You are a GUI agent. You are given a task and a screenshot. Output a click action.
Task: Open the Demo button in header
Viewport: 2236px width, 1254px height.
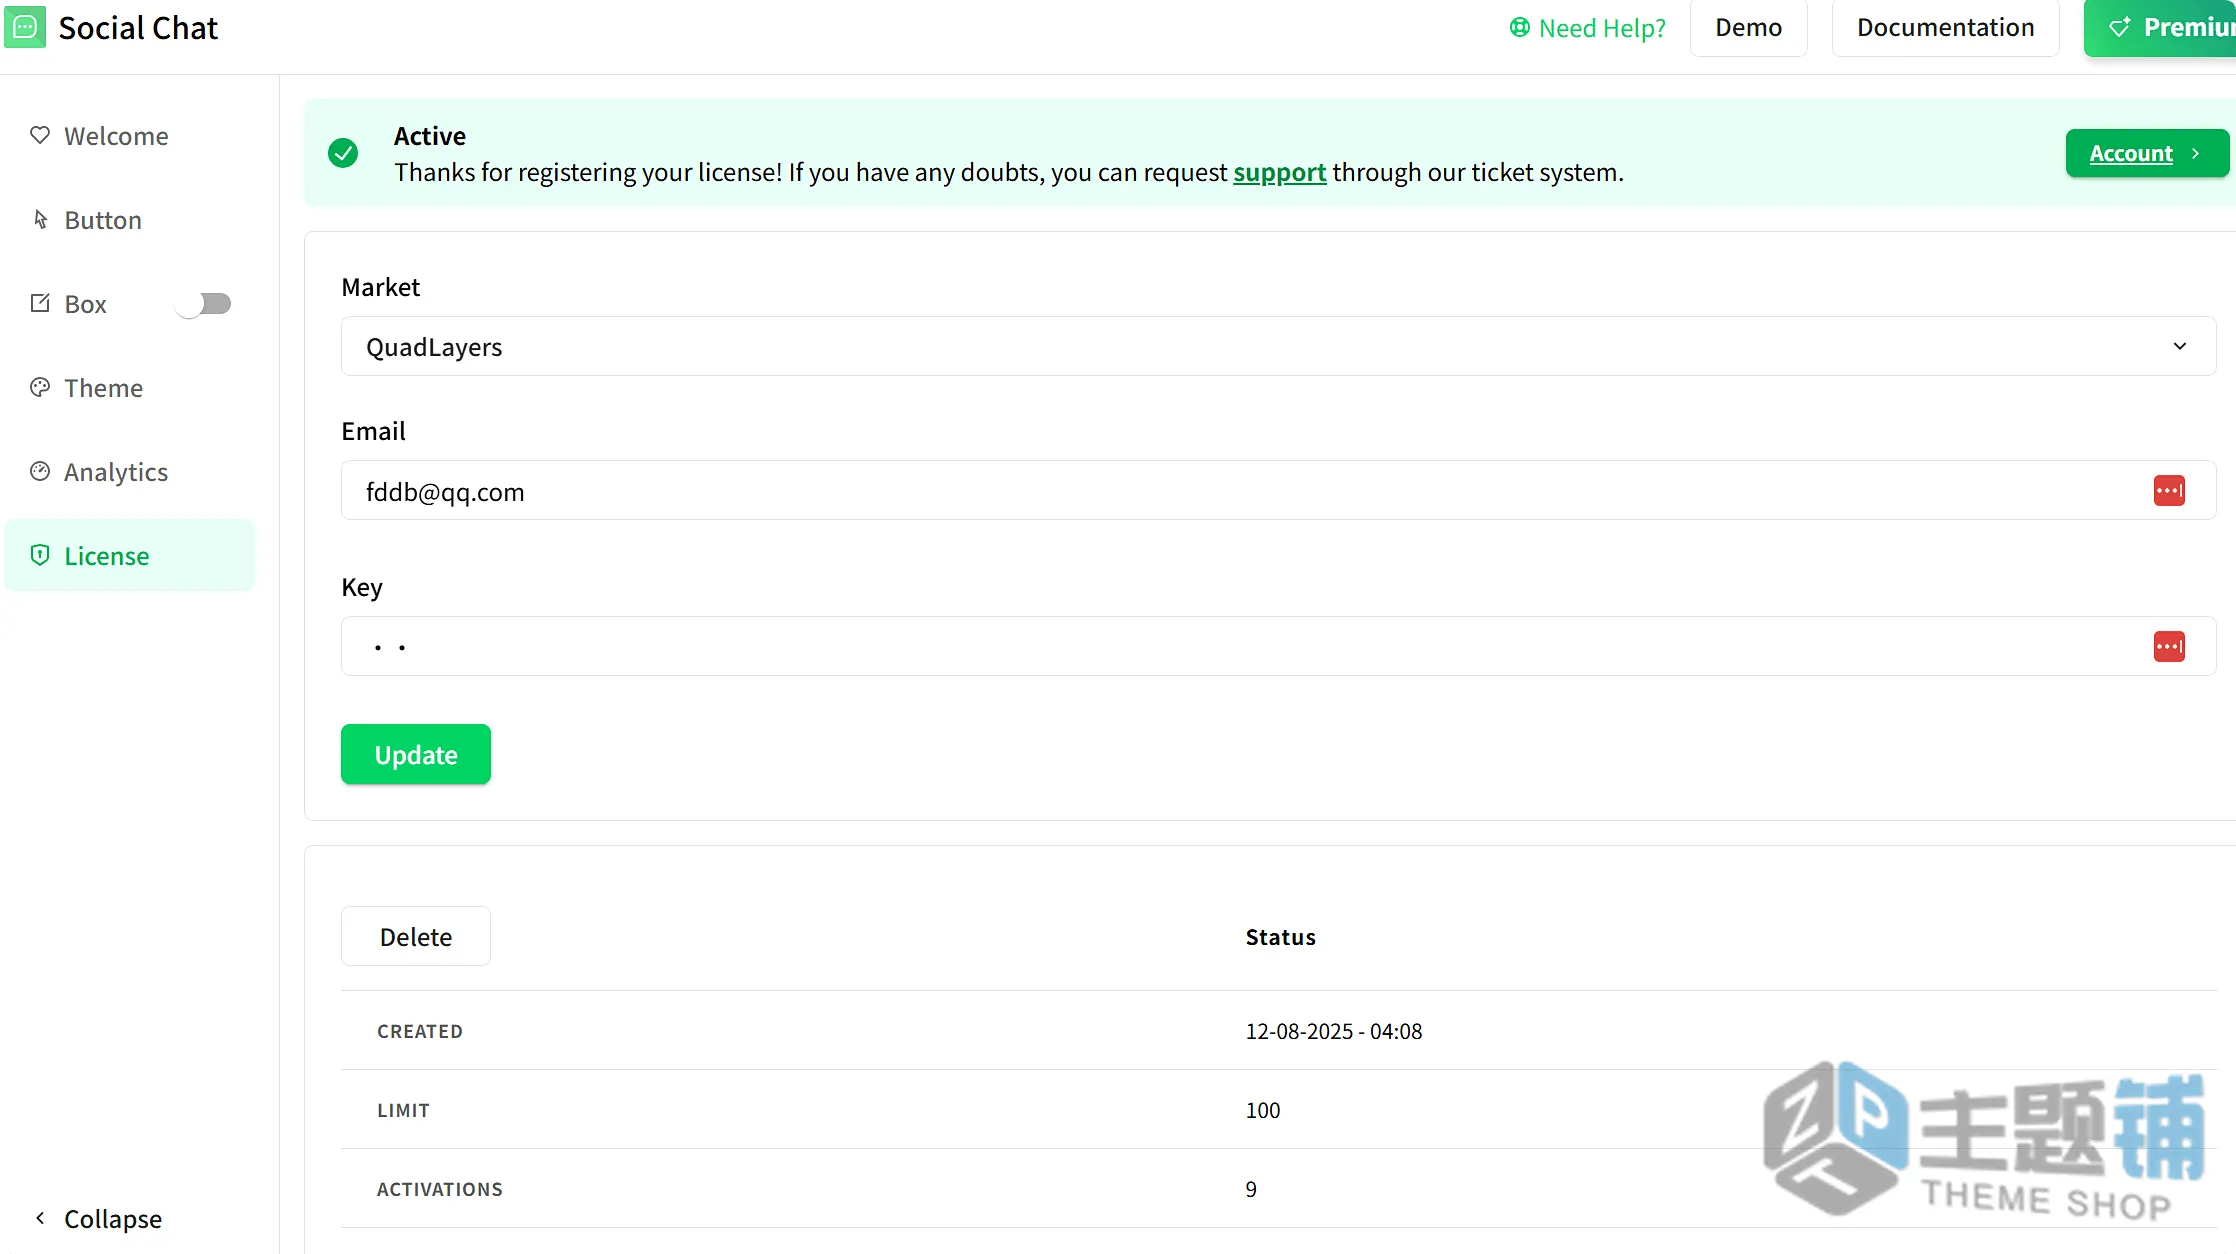[x=1748, y=27]
